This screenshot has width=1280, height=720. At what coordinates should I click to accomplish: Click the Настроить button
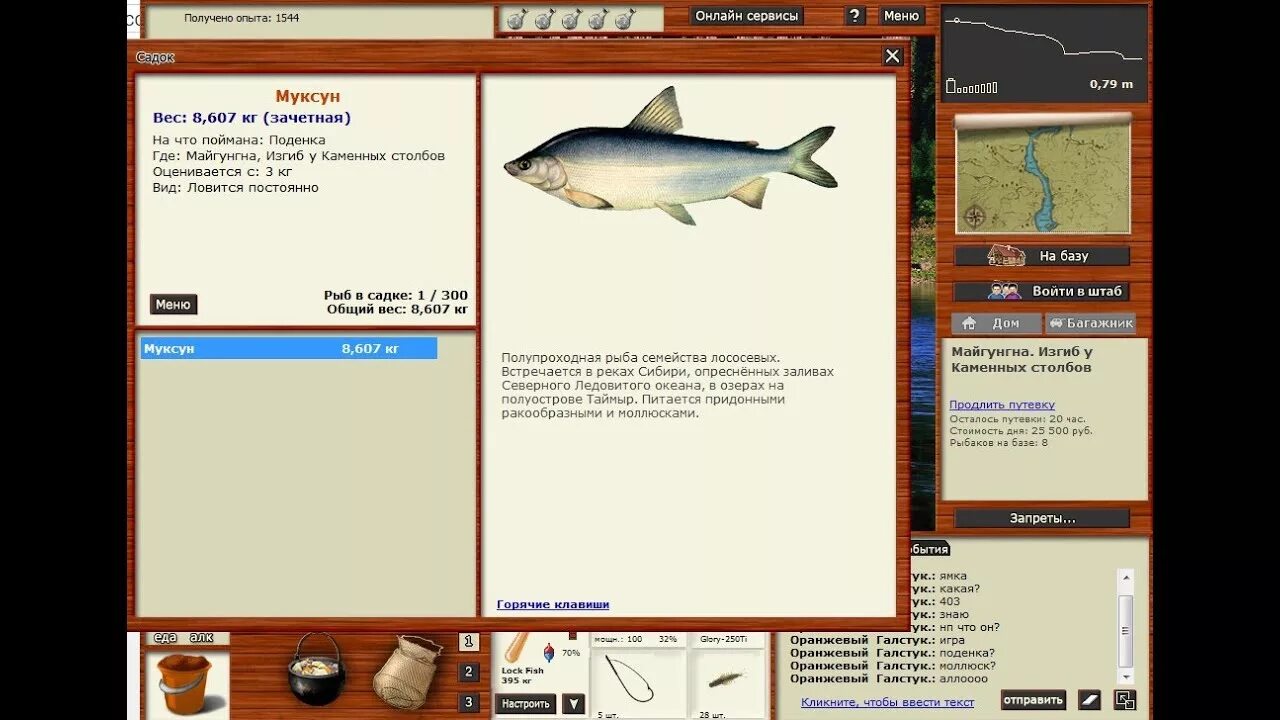[526, 704]
